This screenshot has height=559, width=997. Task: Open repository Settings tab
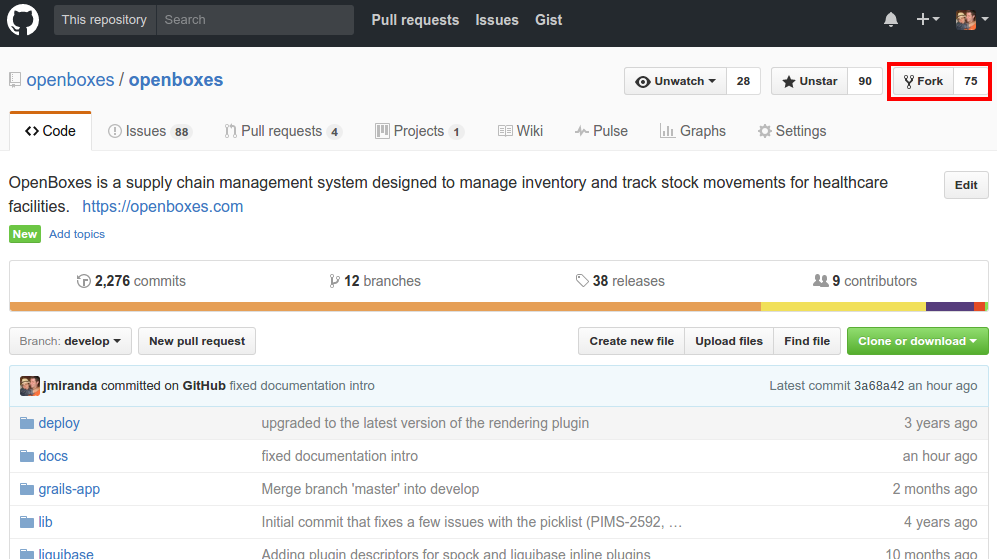point(792,131)
